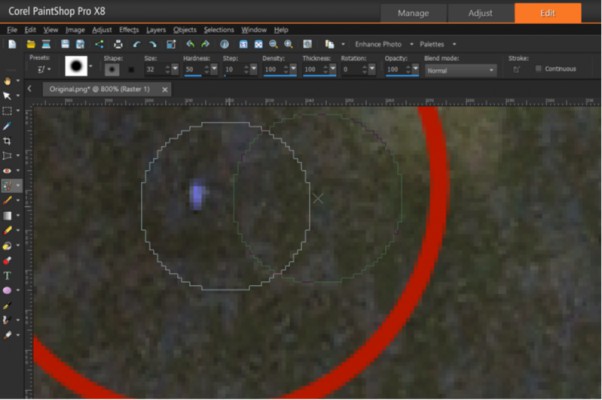Choose the round brush shape

(112, 70)
